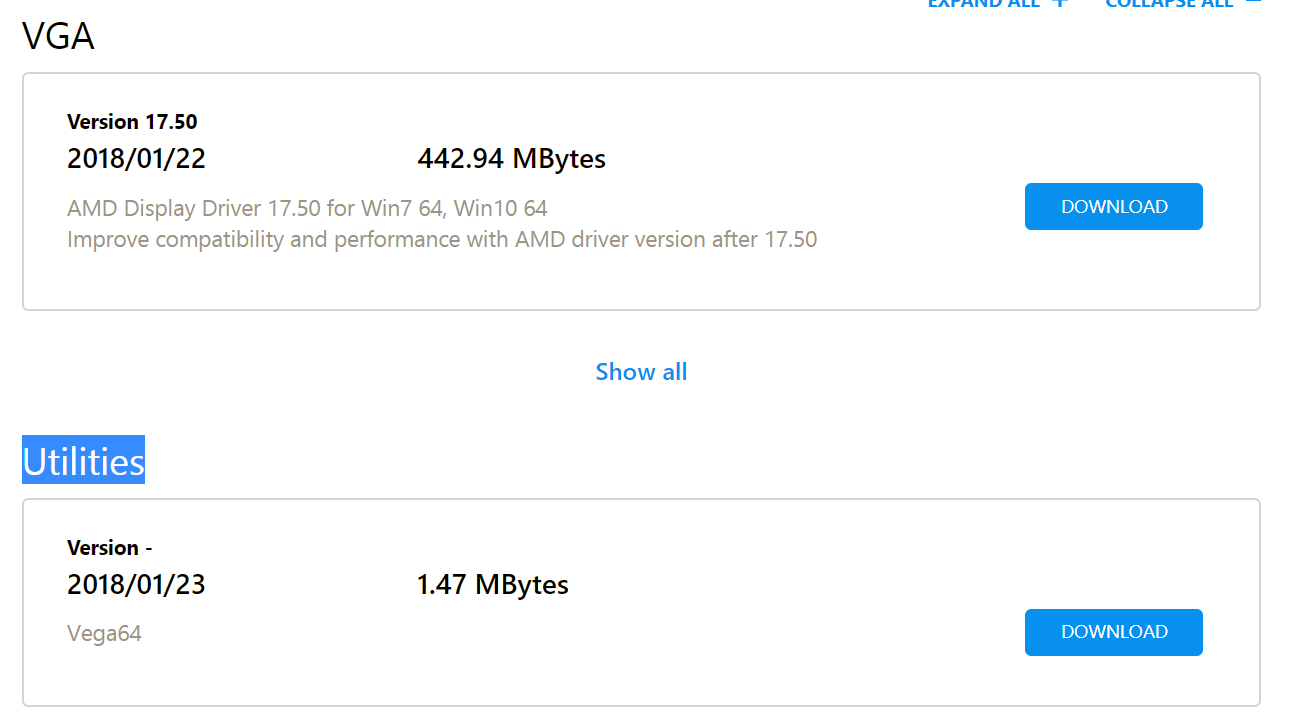The image size is (1307, 720).
Task: Click the 442.94 MBytes file size
Action: coord(511,159)
